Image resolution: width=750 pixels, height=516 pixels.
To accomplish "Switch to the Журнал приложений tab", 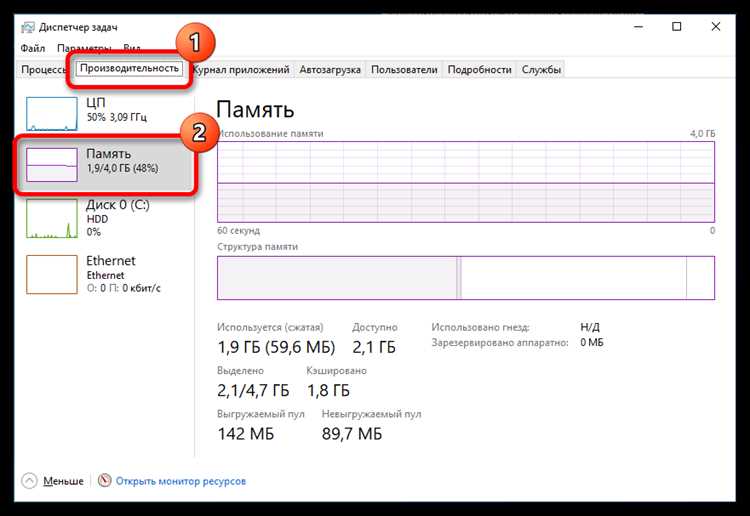I will click(241, 70).
